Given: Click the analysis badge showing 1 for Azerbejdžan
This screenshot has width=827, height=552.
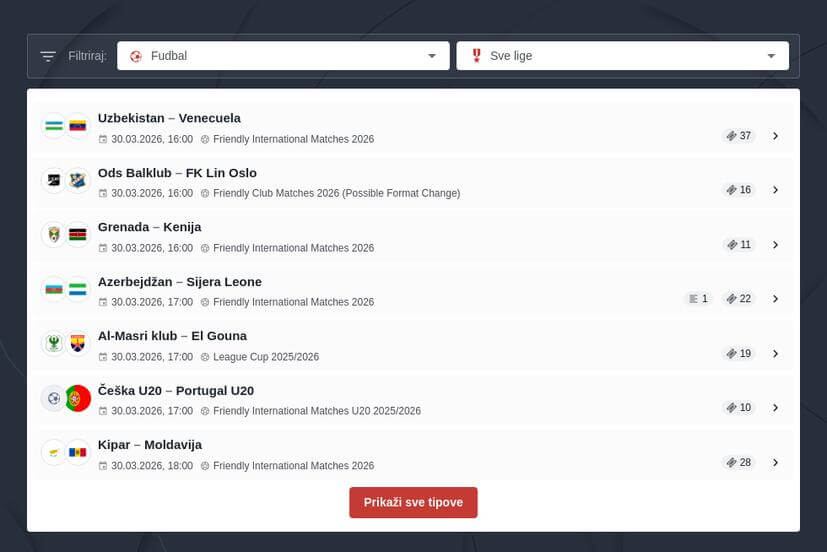Looking at the screenshot, I should tap(698, 299).
